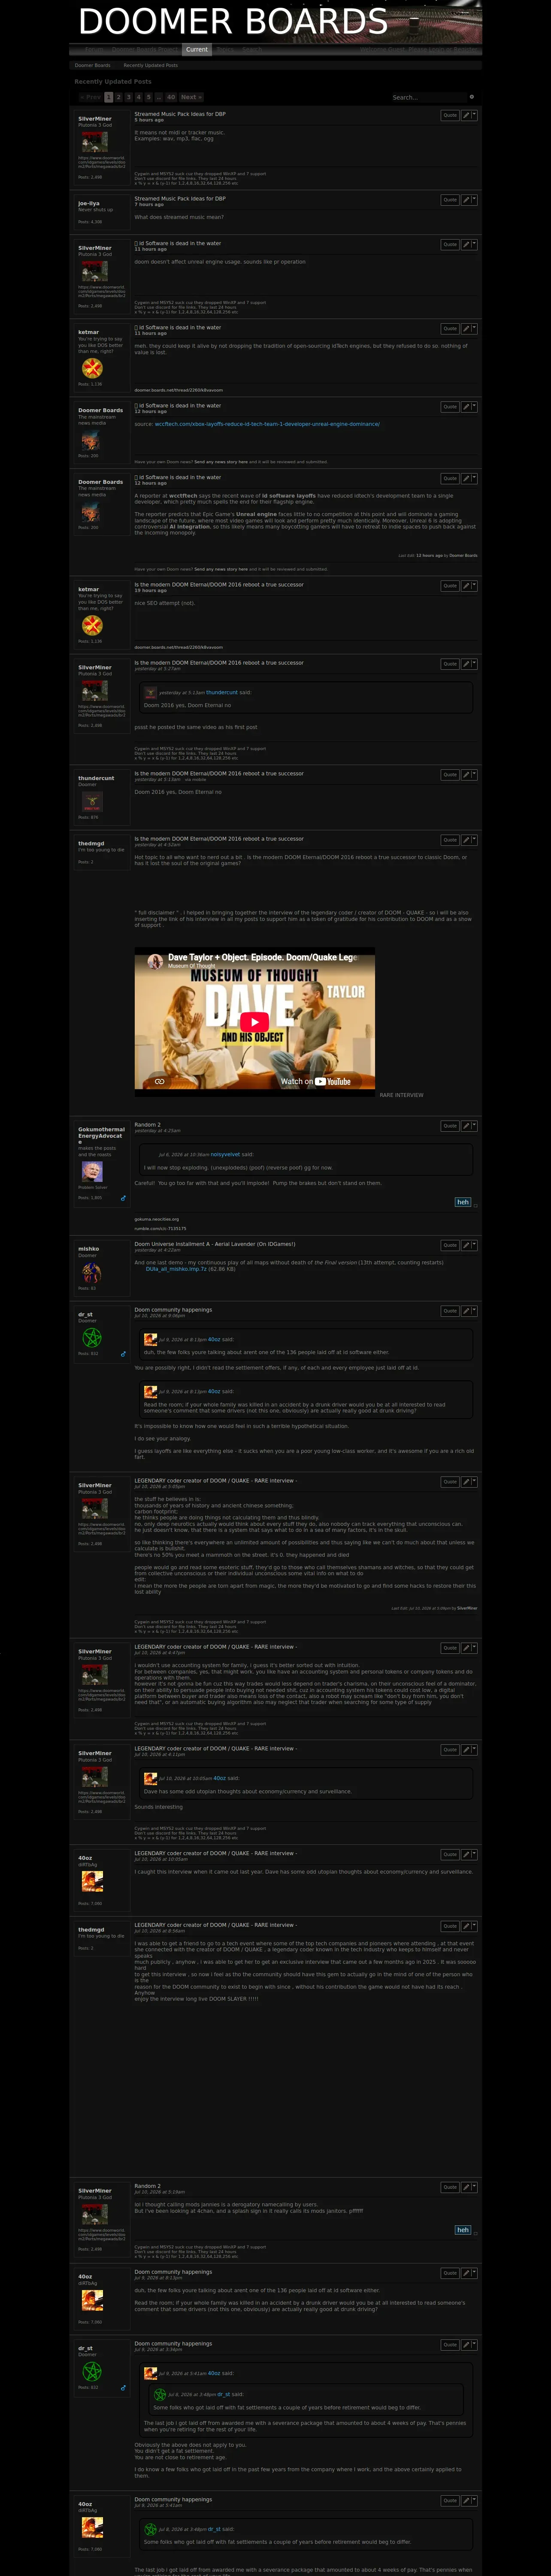Quote joe-ilya's Streamed Music Pack post

(450, 200)
